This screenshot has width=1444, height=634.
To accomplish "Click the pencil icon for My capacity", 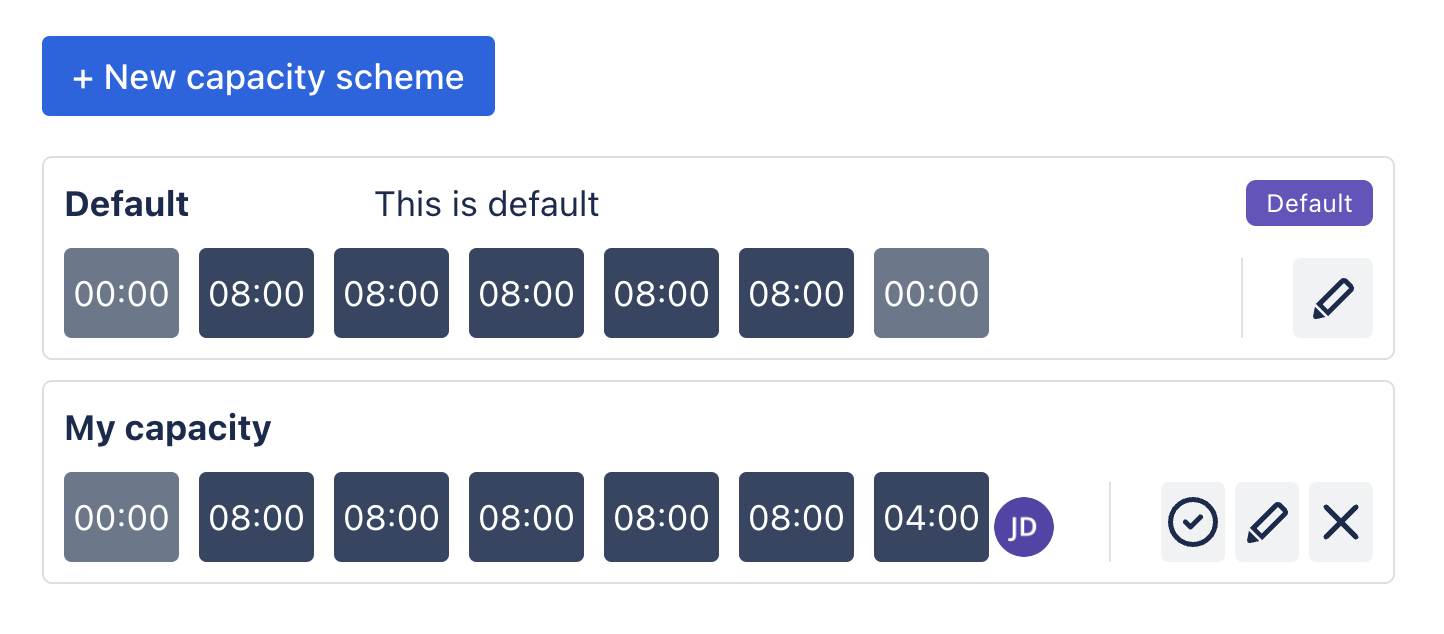I will (x=1267, y=522).
